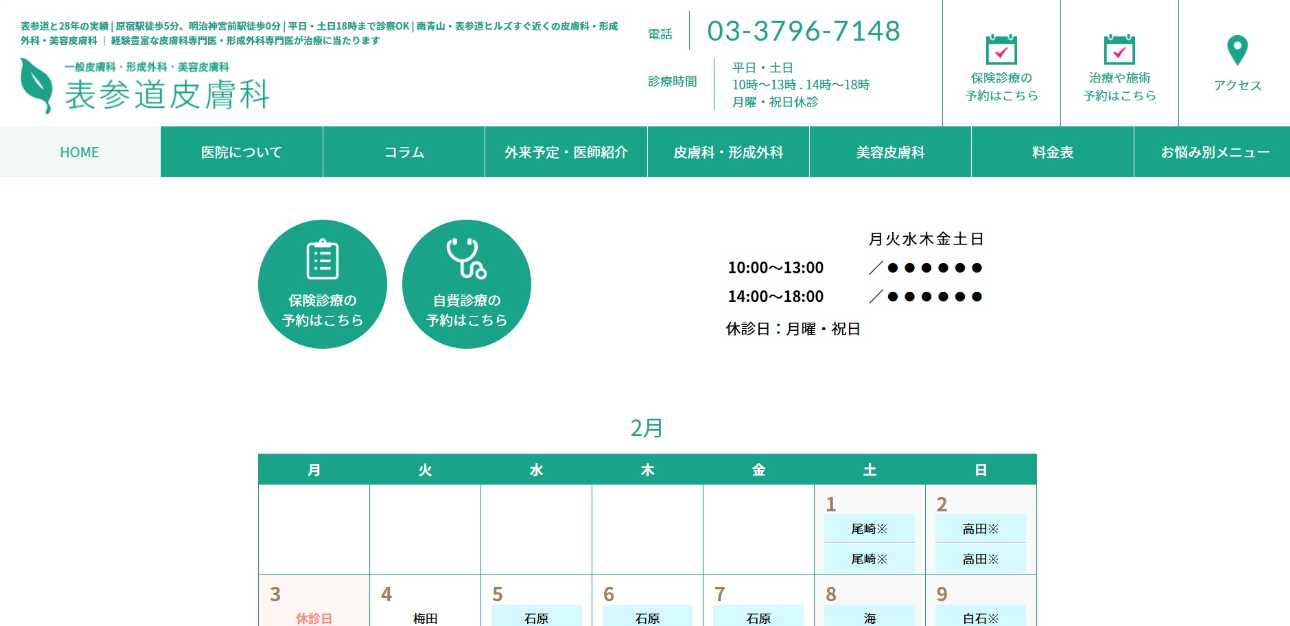The height and width of the screenshot is (626, 1290).
Task: Click phone number 03-3796-7148
Action: pos(804,31)
